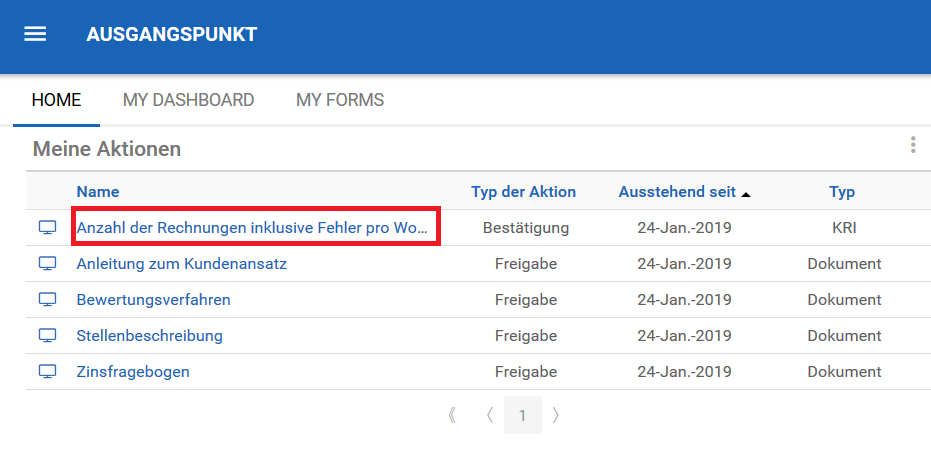Switch to the MY FORMS tab
This screenshot has height=450, width=931.
click(340, 100)
